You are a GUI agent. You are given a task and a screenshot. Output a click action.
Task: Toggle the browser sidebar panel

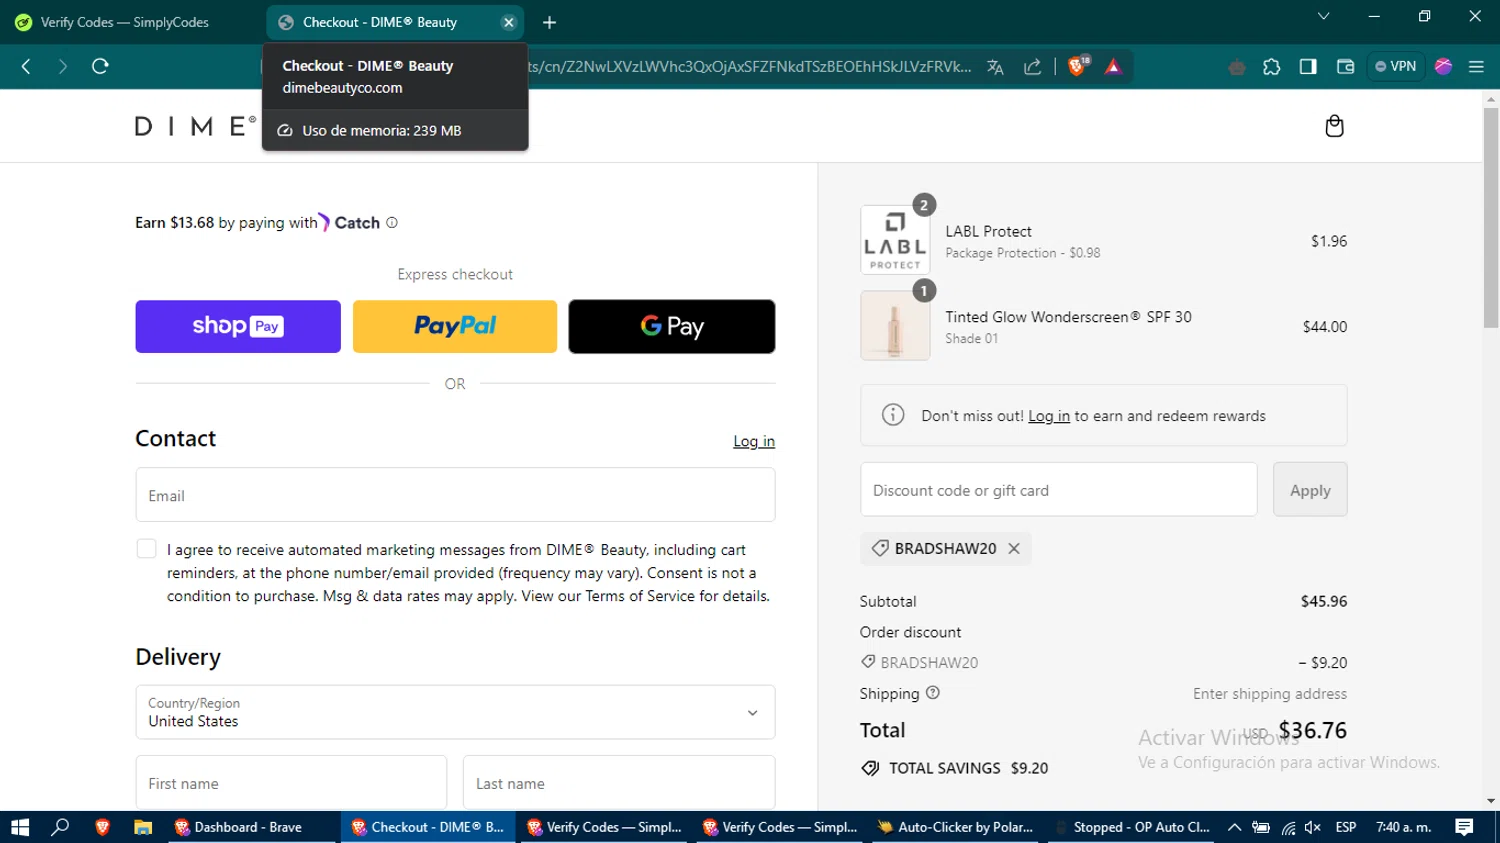click(1308, 67)
